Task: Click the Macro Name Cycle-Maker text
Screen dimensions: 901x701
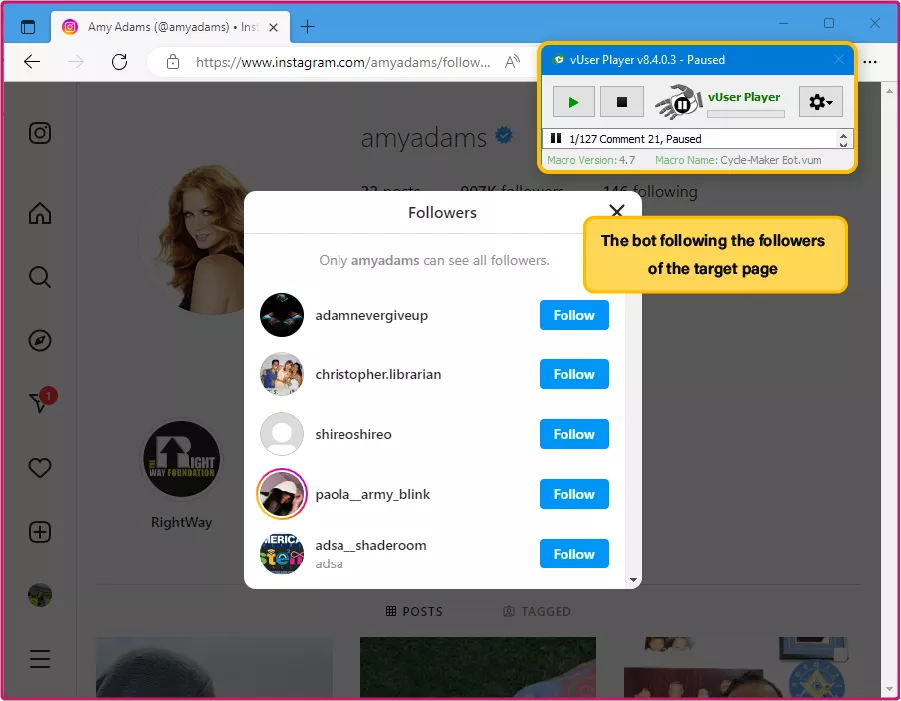Action: pyautogui.click(x=738, y=160)
